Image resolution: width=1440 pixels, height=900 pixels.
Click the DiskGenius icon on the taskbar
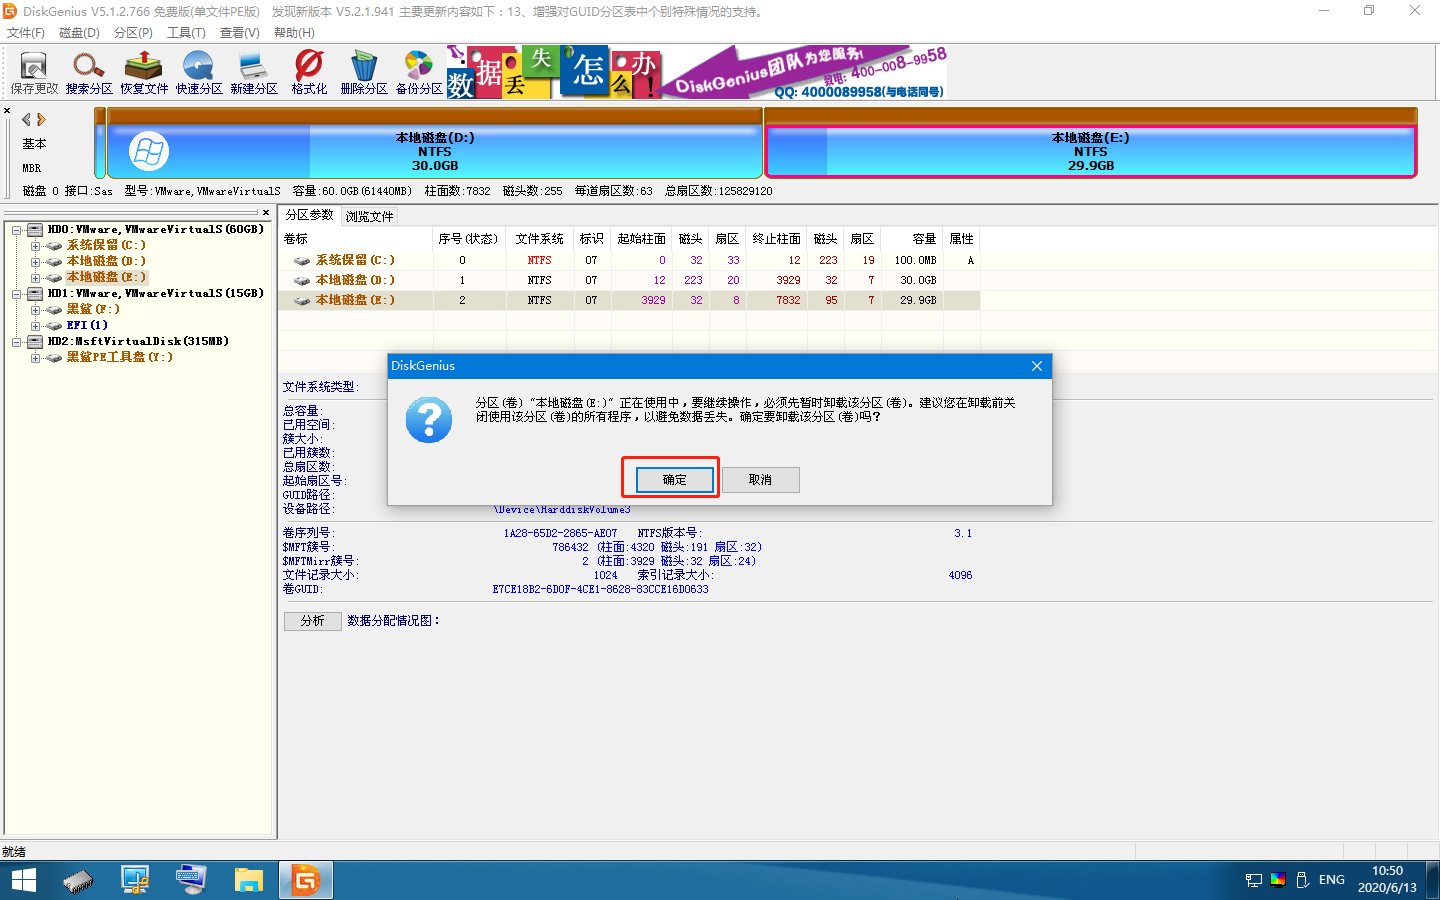coord(305,880)
